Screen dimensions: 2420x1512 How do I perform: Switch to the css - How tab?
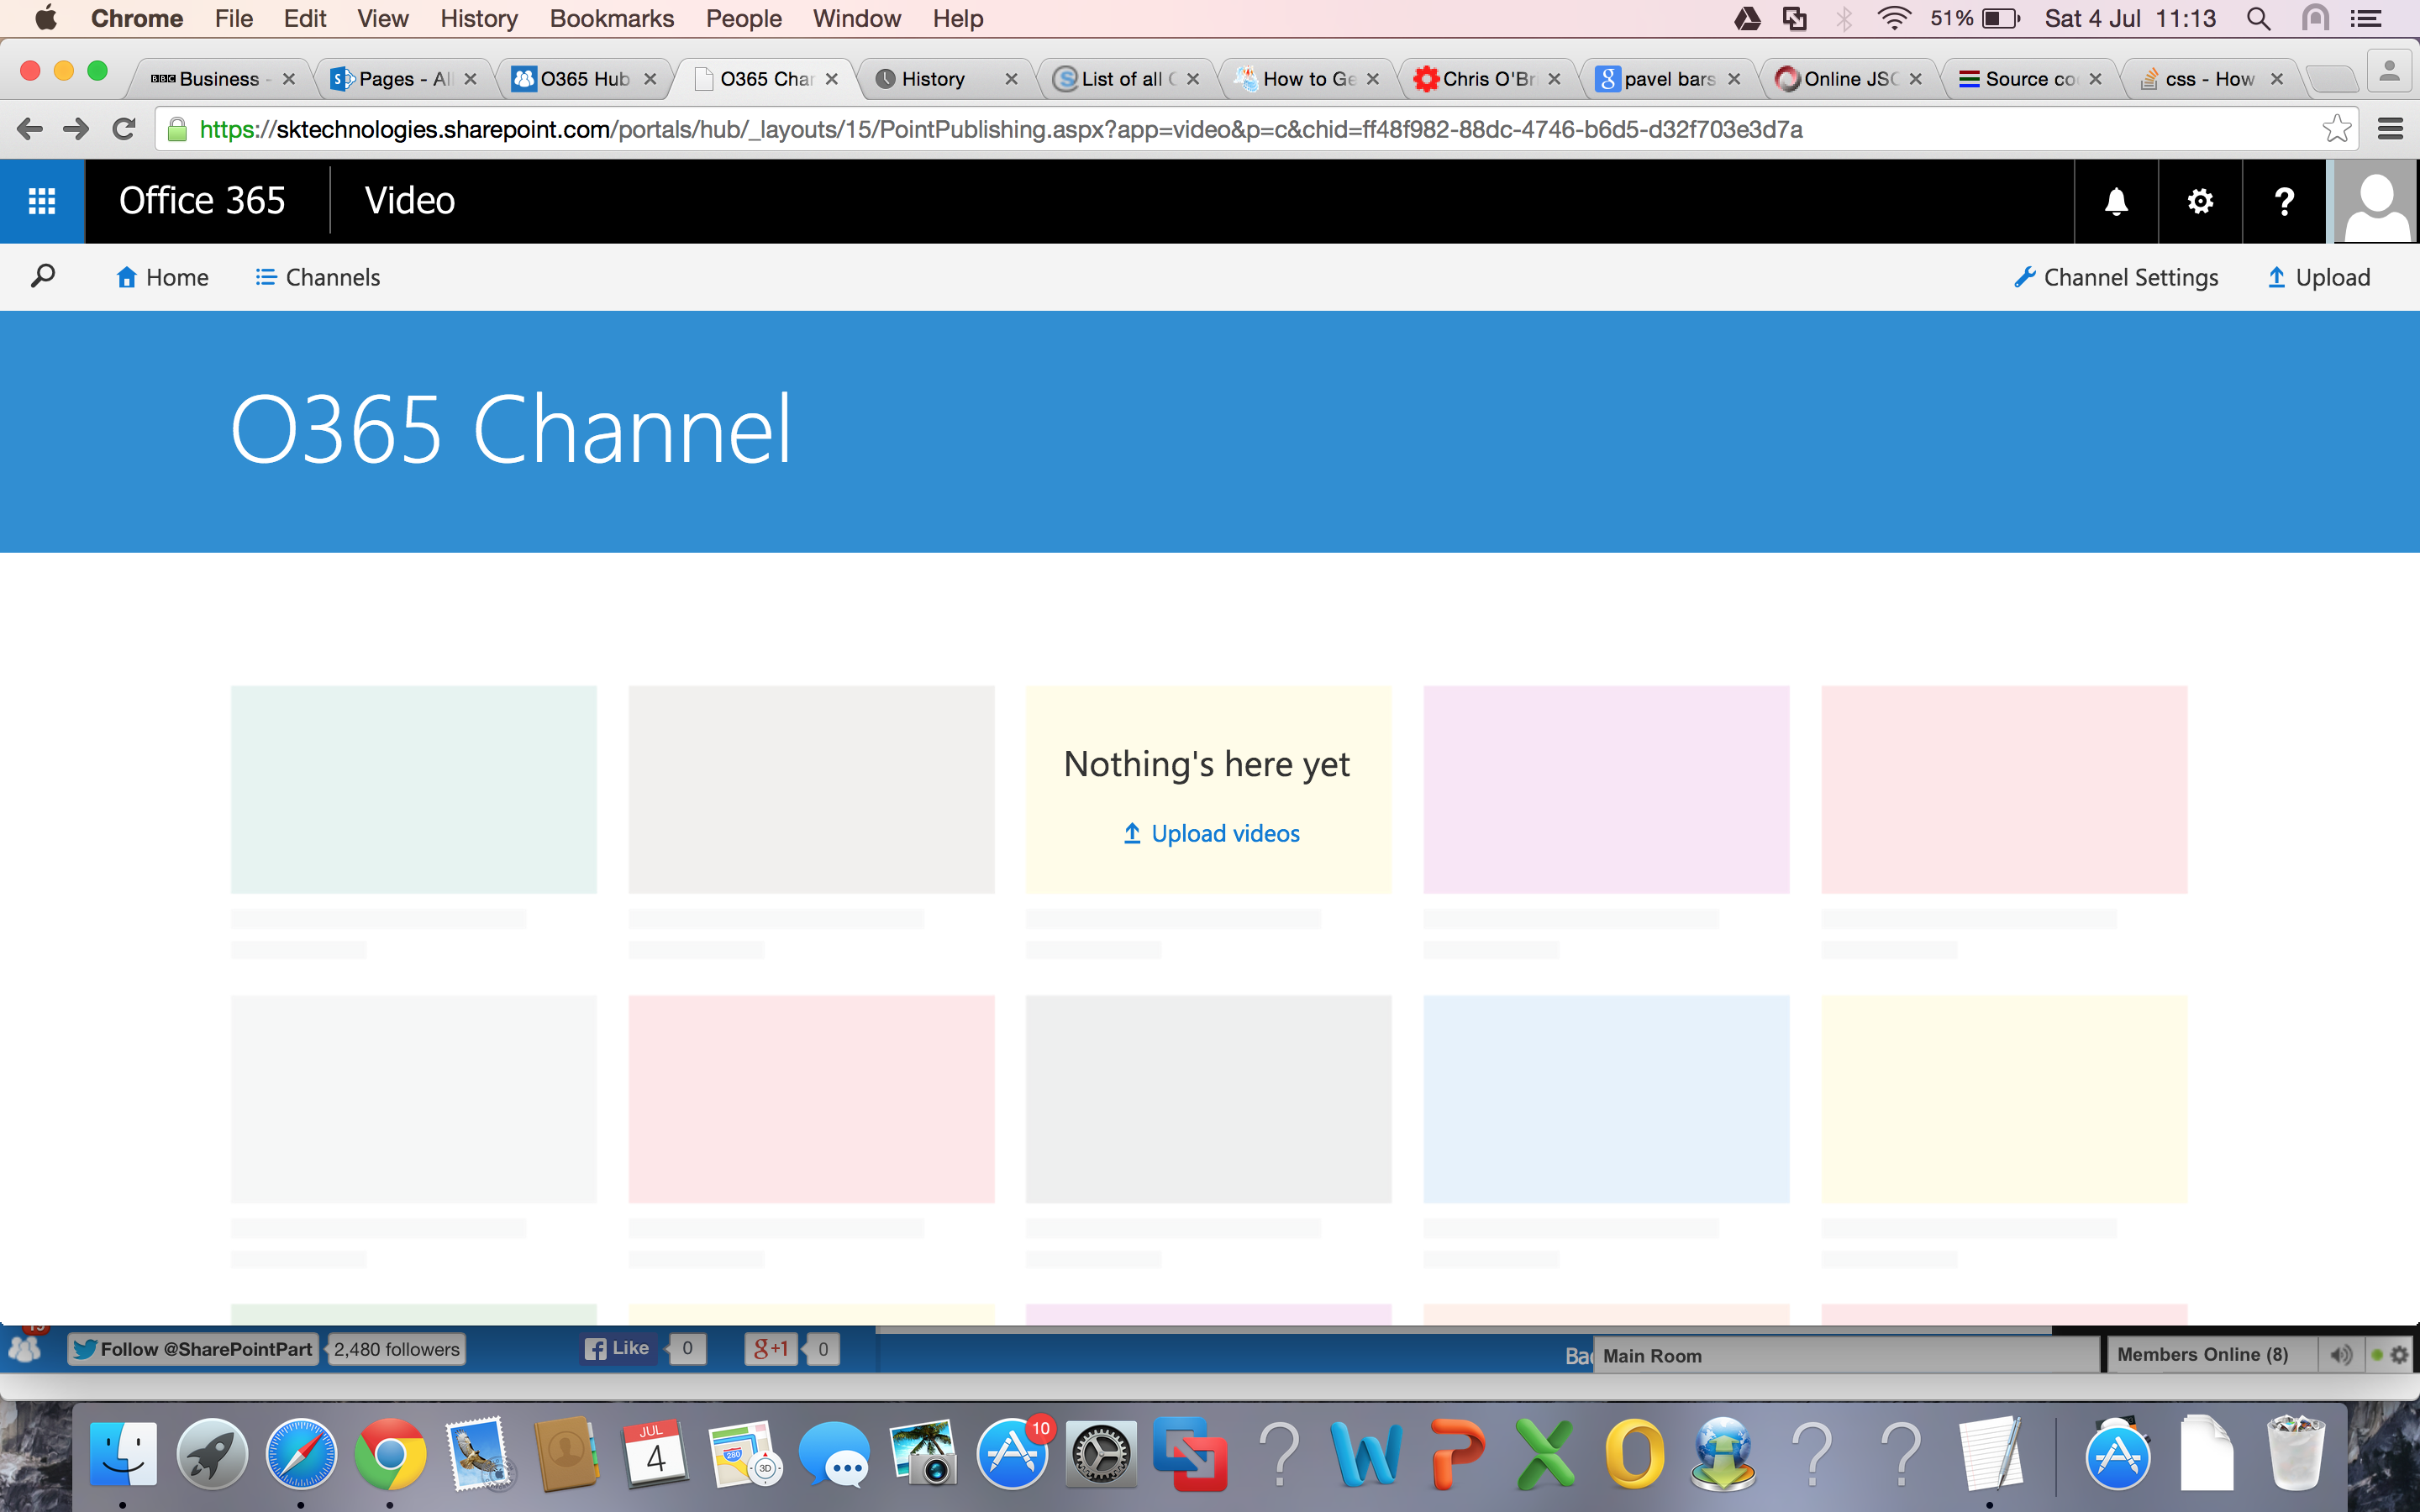point(2209,79)
